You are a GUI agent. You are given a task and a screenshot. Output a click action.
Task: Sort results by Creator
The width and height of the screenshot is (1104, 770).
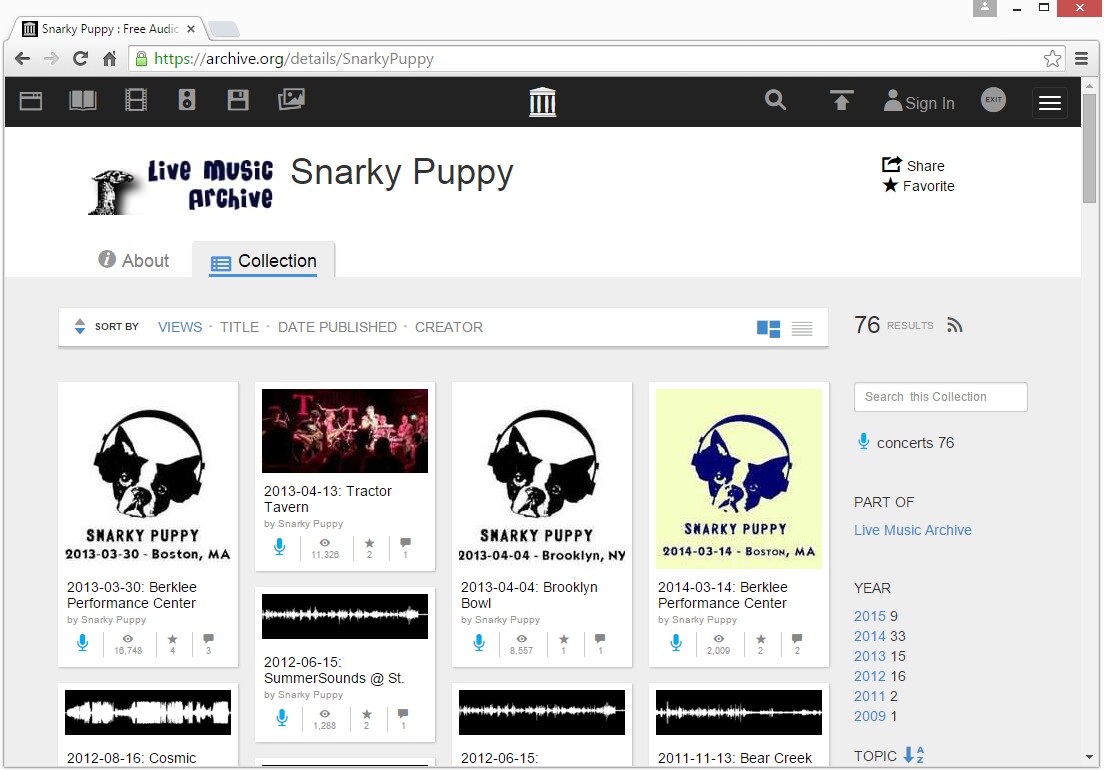click(448, 327)
